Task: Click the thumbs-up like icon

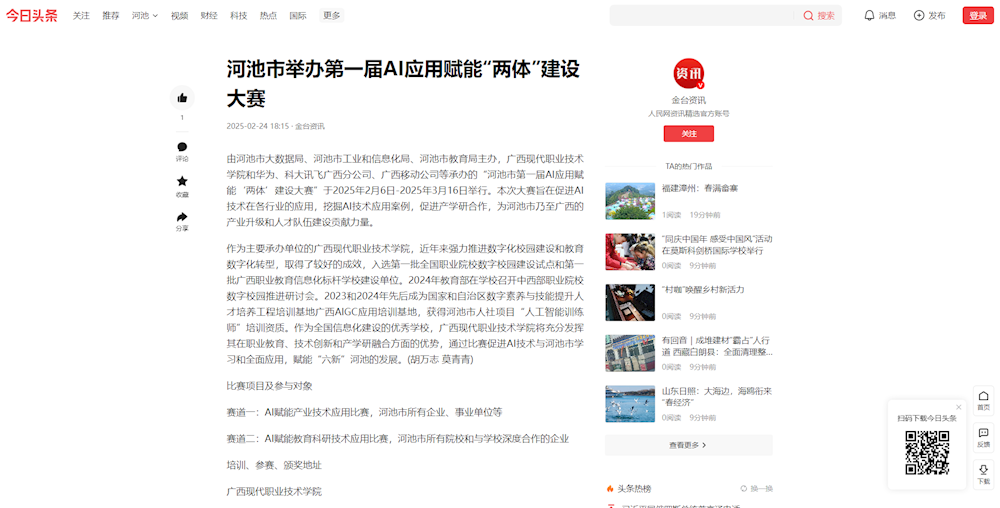Action: click(182, 98)
